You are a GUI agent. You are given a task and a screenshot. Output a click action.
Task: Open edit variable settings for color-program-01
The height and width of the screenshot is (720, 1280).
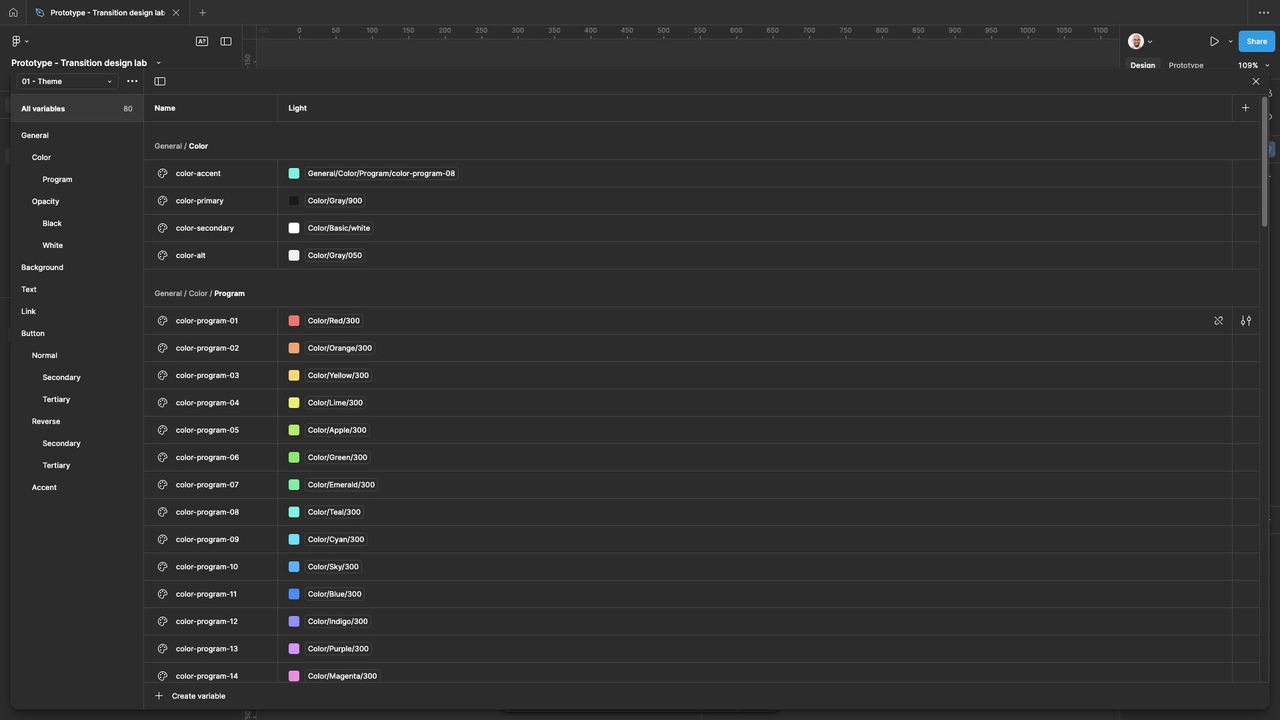1246,321
